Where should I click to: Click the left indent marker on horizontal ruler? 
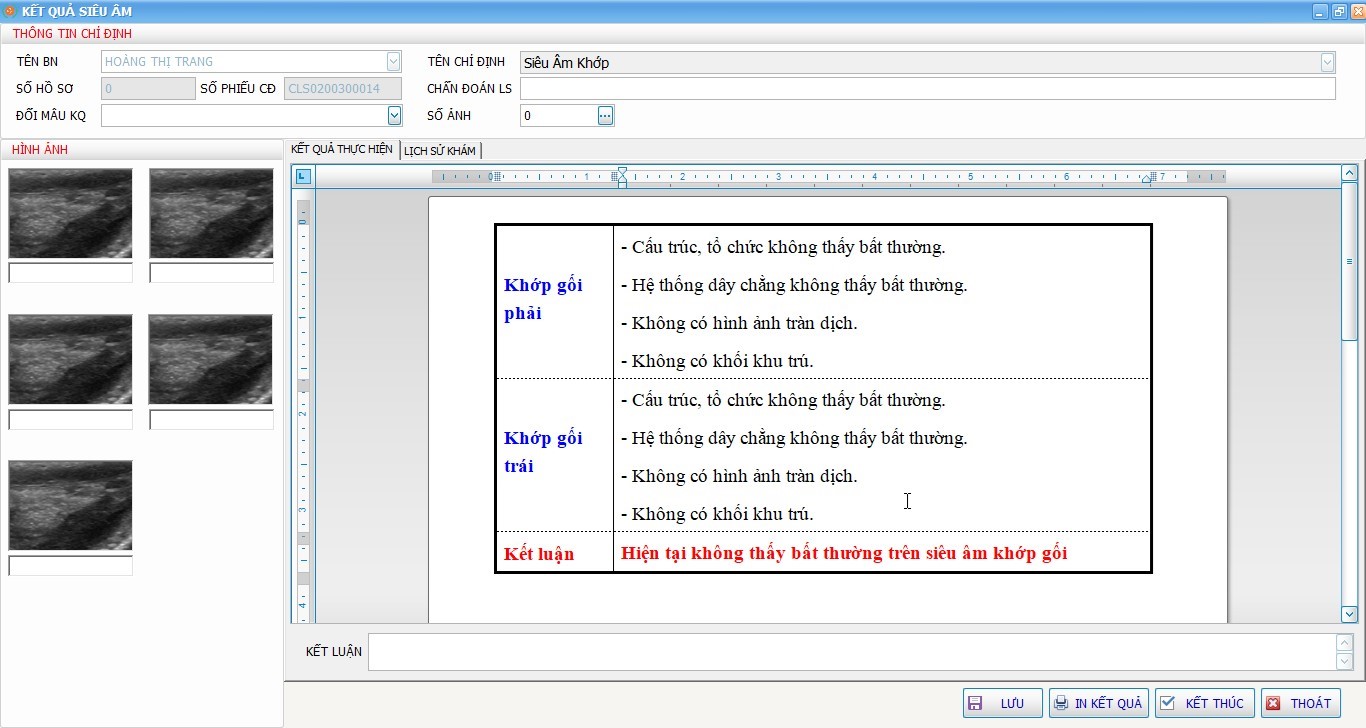click(x=622, y=177)
